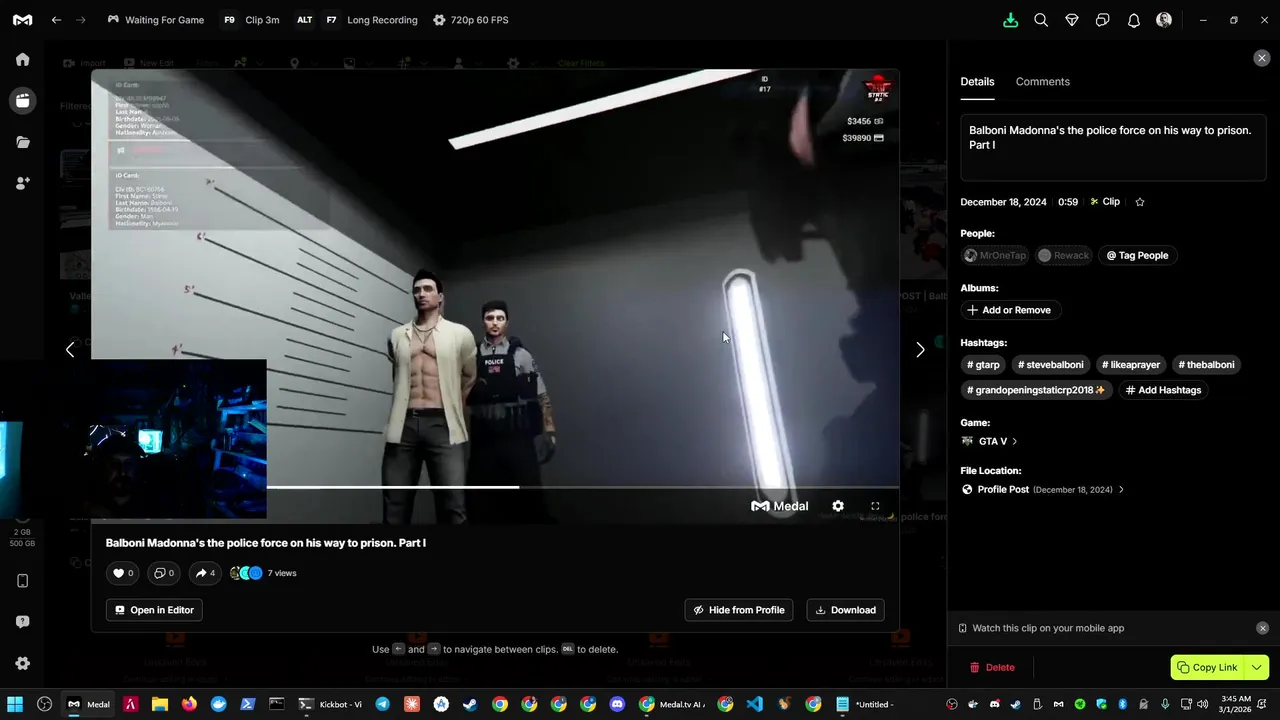1280x720 pixels.
Task: Open Firefox from the taskbar
Action: pos(189,704)
